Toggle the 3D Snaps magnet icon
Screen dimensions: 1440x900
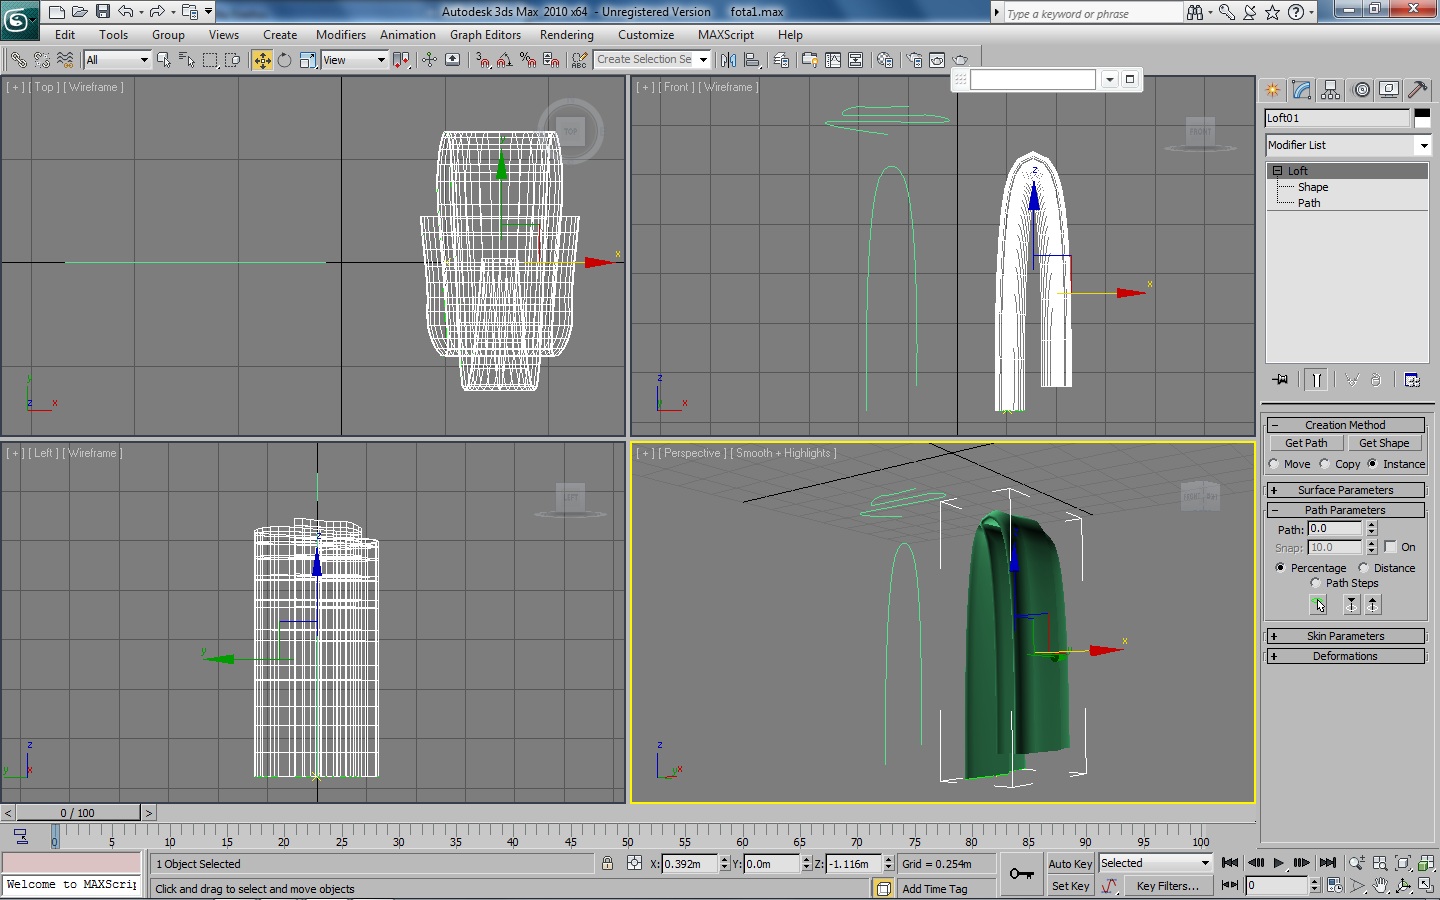tap(483, 60)
